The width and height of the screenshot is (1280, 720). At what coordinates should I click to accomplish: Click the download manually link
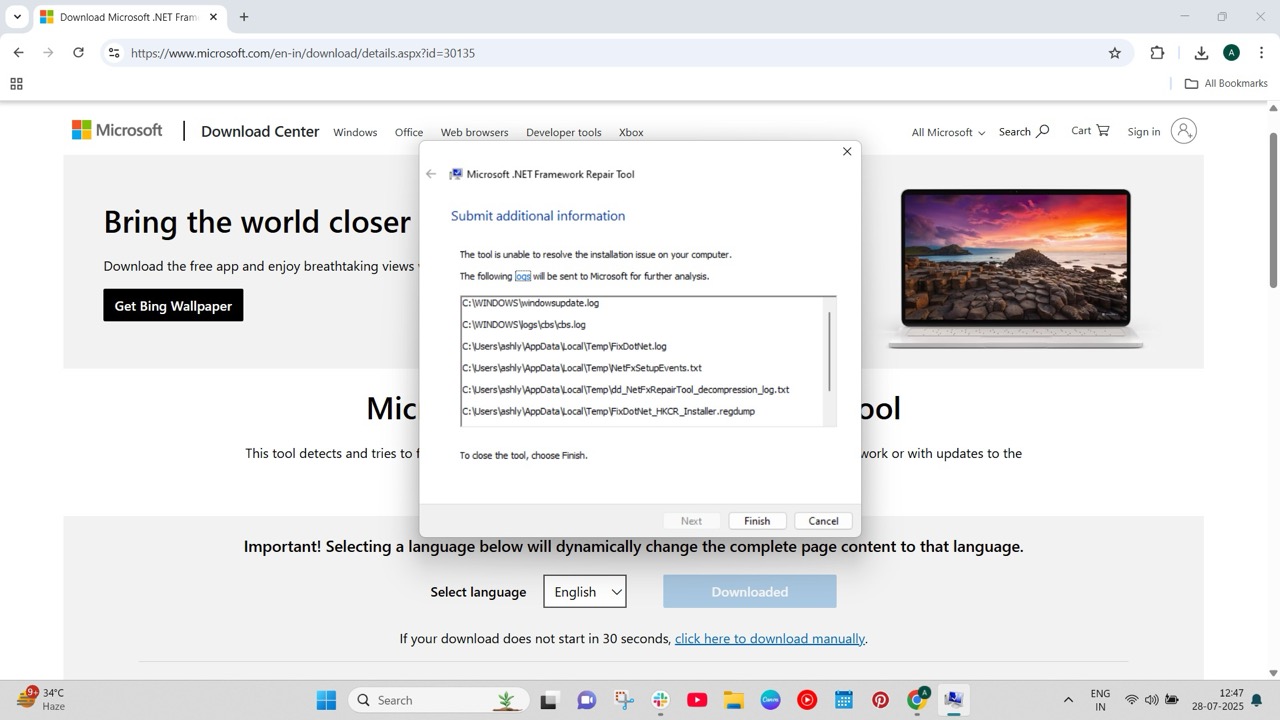(x=769, y=638)
